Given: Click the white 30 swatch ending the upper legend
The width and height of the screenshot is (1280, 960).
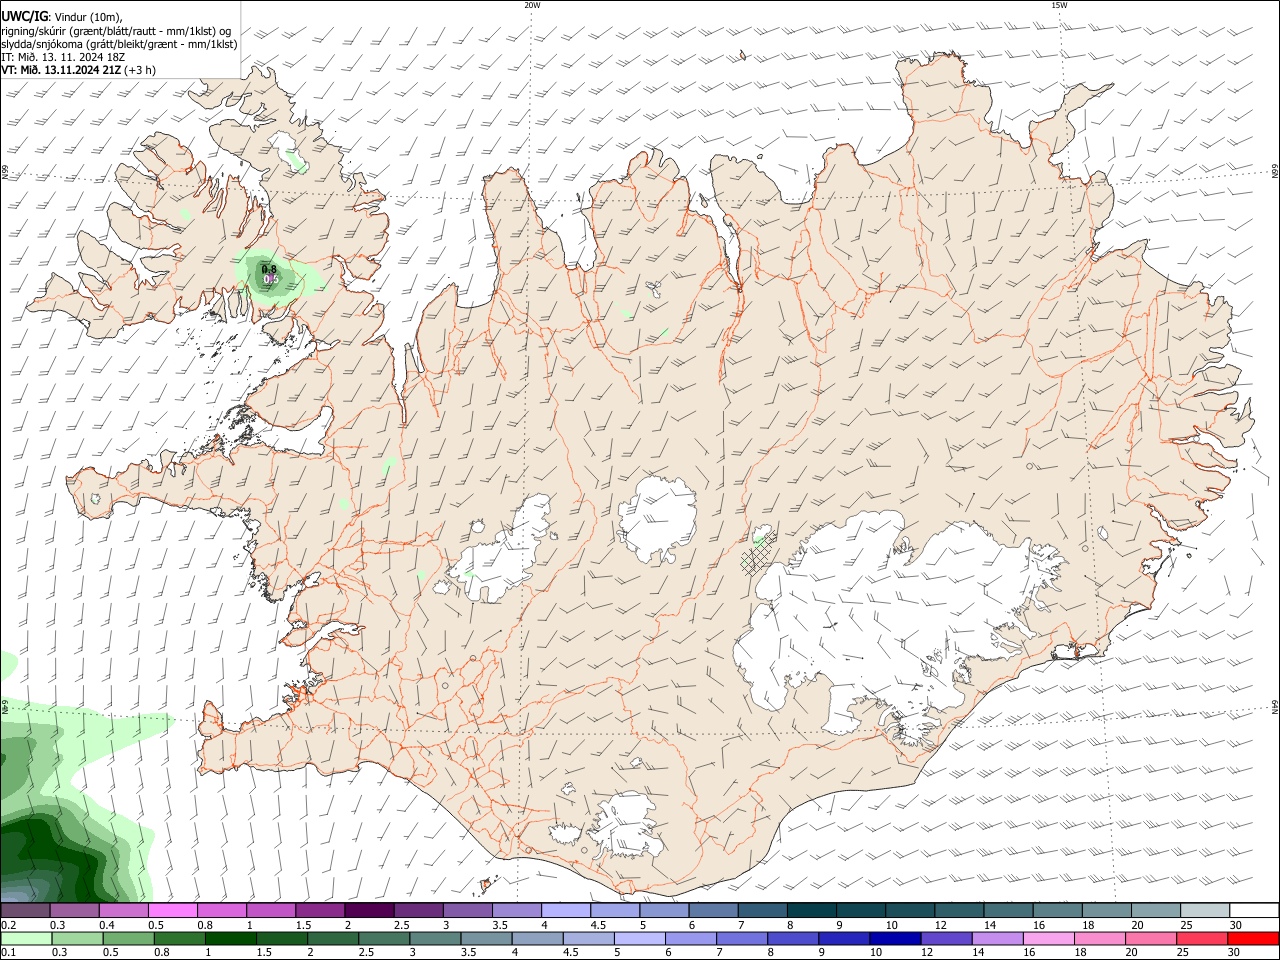Looking at the screenshot, I should pyautogui.click(x=1254, y=911).
